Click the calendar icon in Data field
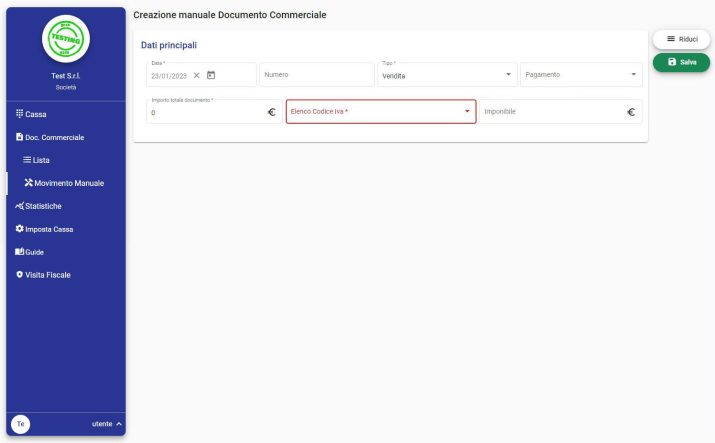 211,75
